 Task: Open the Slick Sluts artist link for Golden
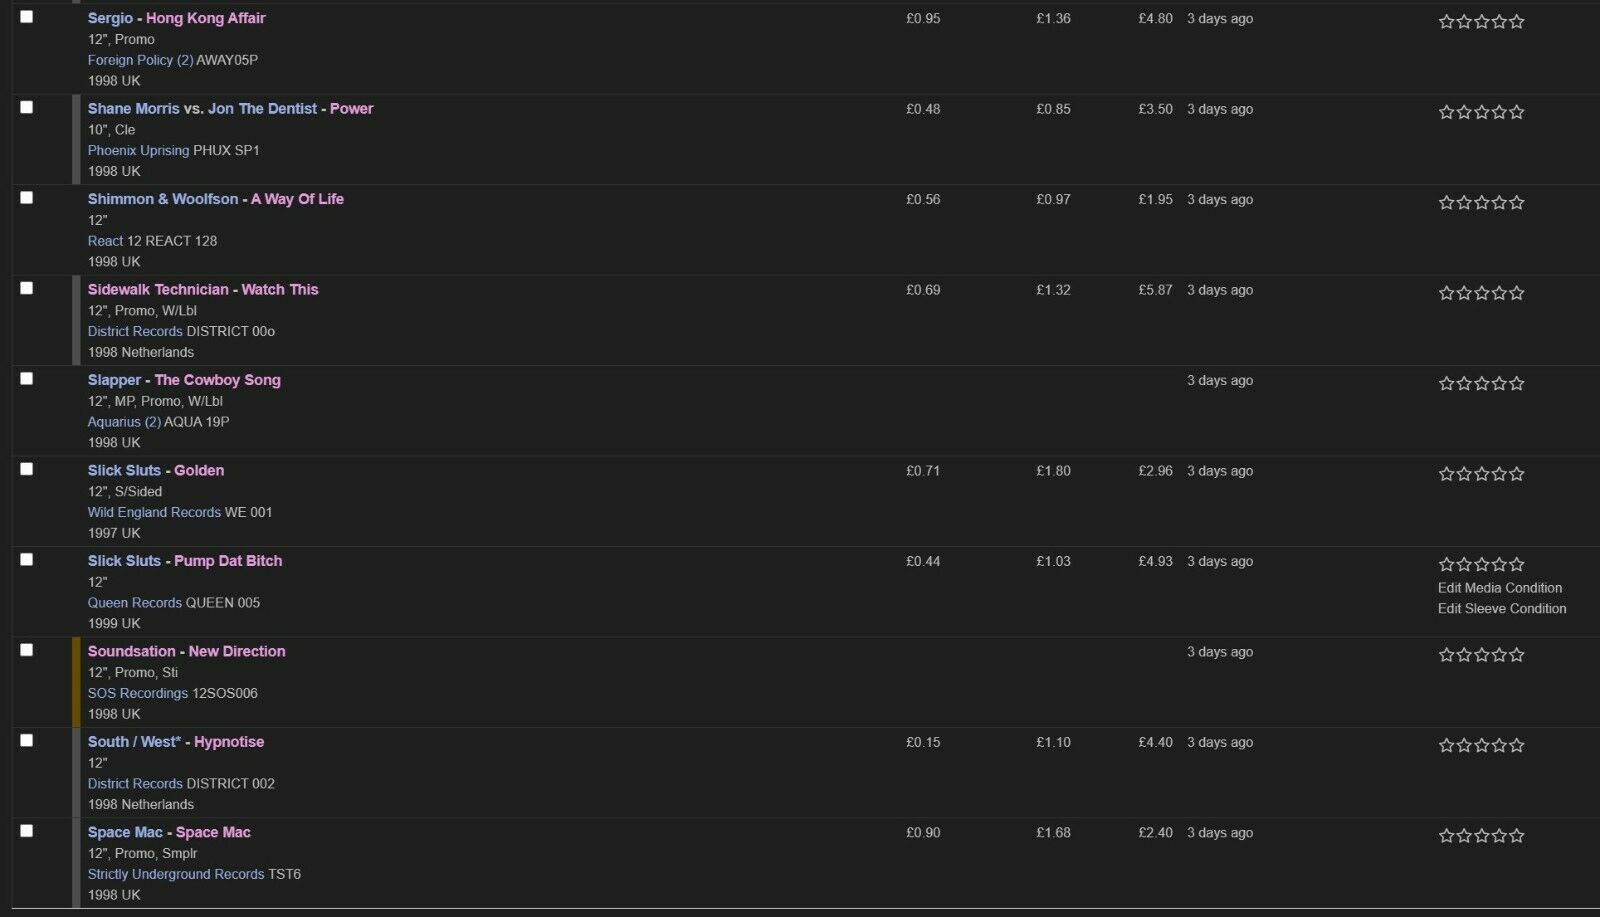pos(124,470)
